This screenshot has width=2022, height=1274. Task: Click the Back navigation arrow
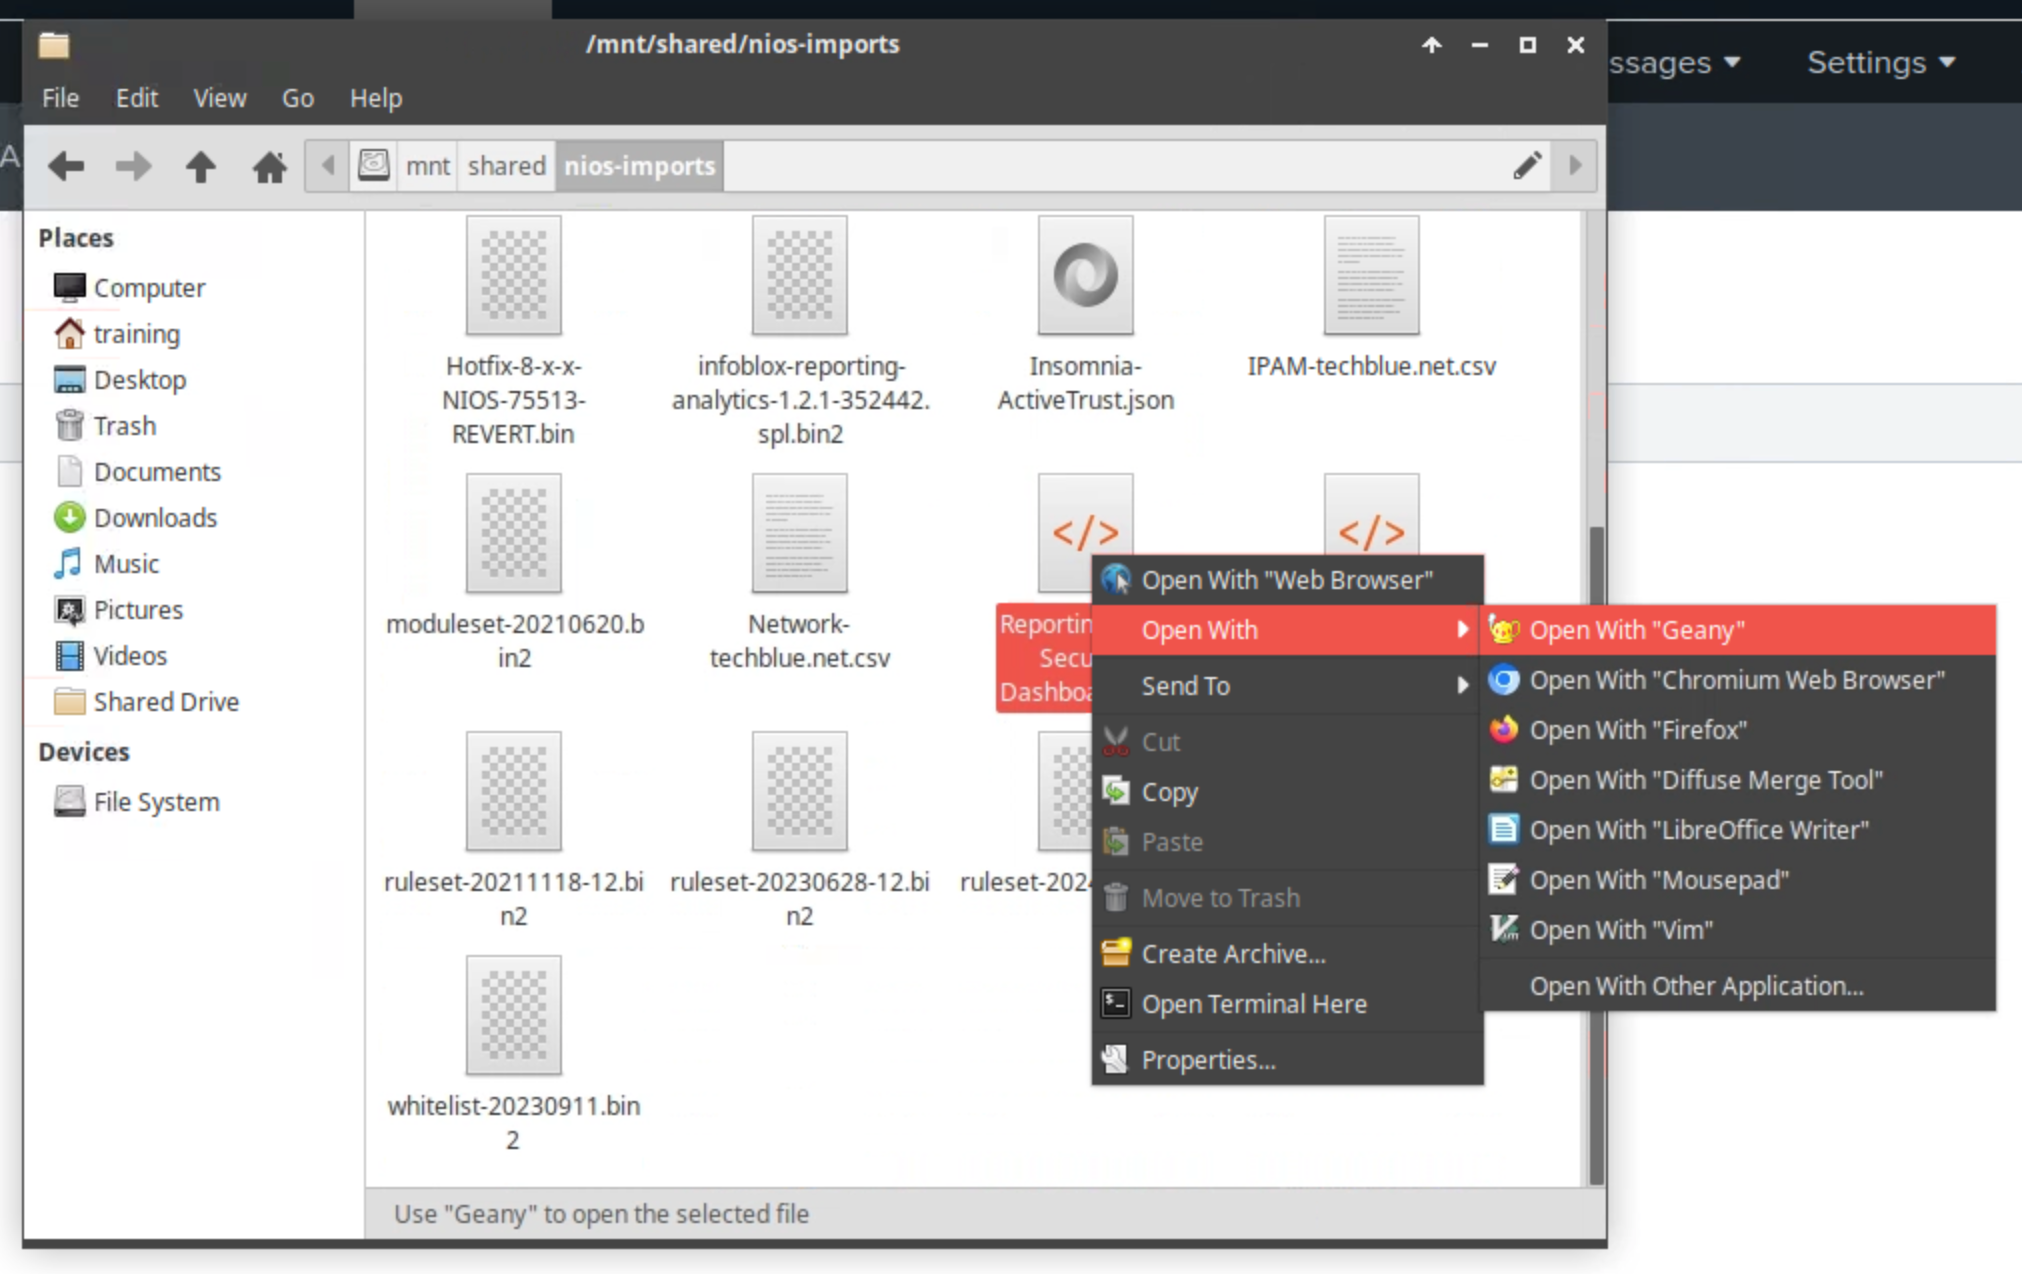(x=66, y=166)
